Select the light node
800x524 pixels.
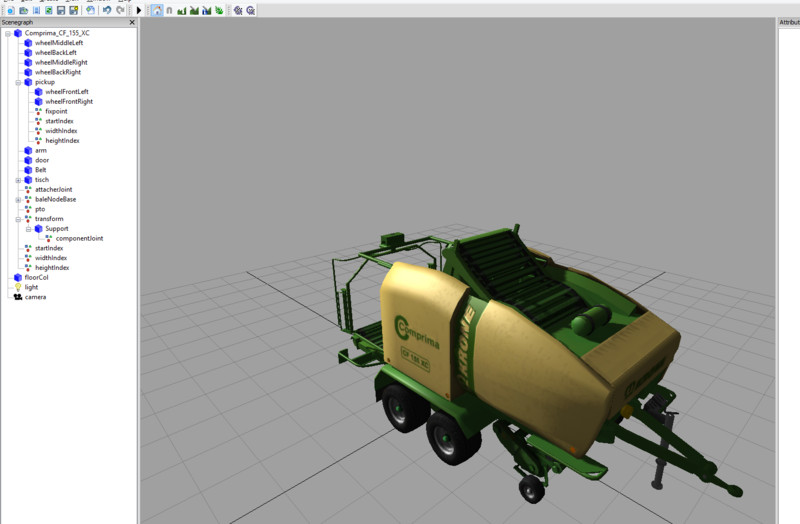coord(31,287)
